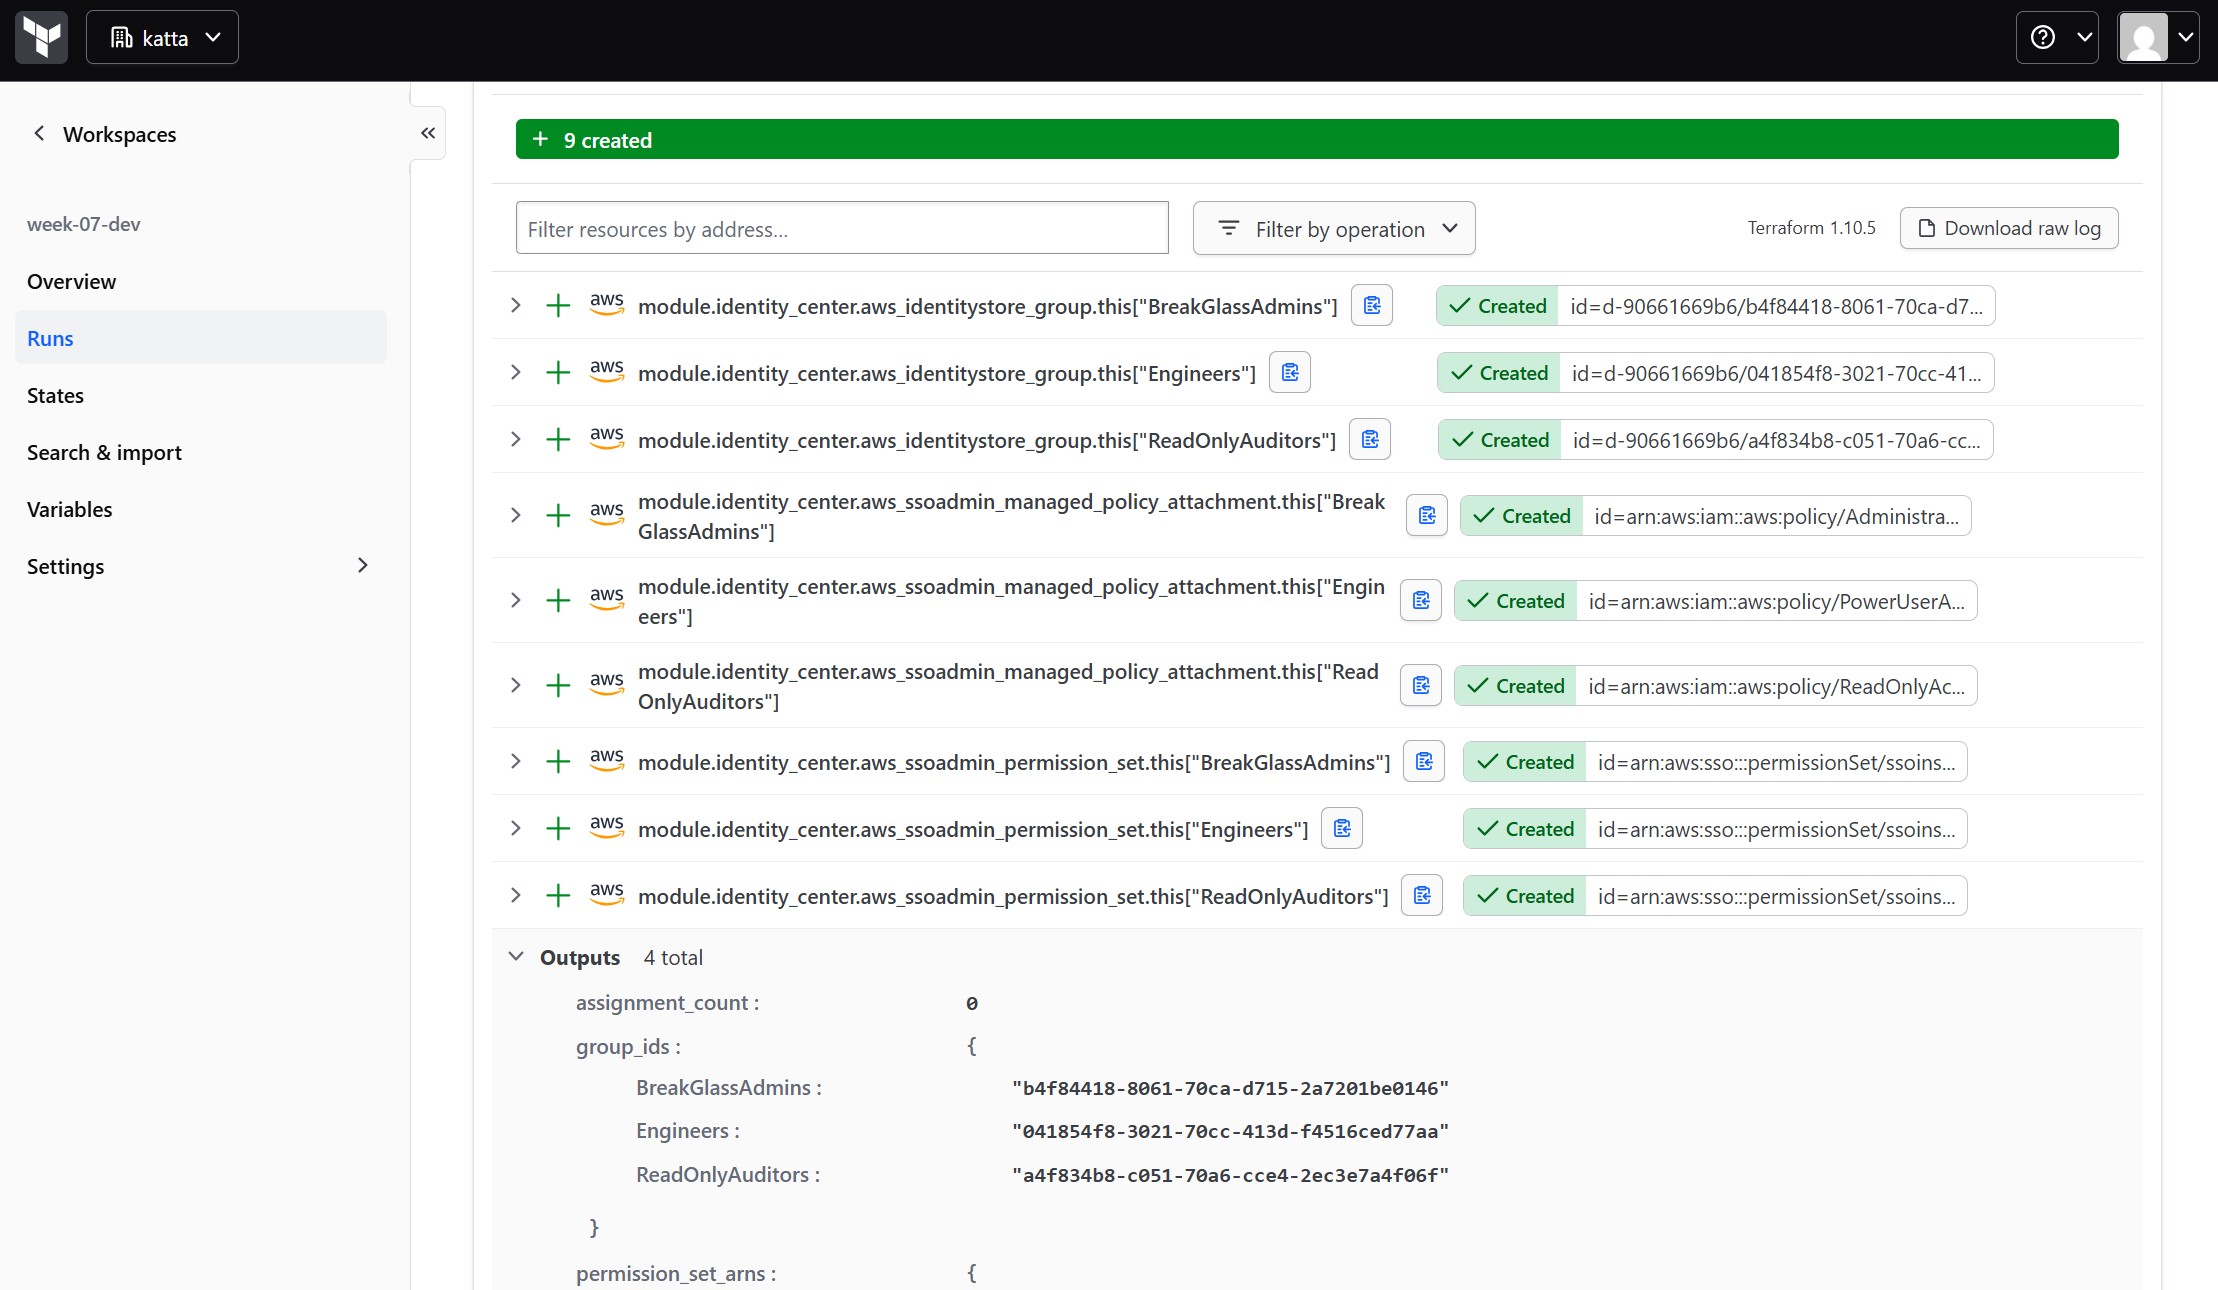
Task: Click BreakGlassAdmins group id value b4f84418
Action: tap(1230, 1088)
